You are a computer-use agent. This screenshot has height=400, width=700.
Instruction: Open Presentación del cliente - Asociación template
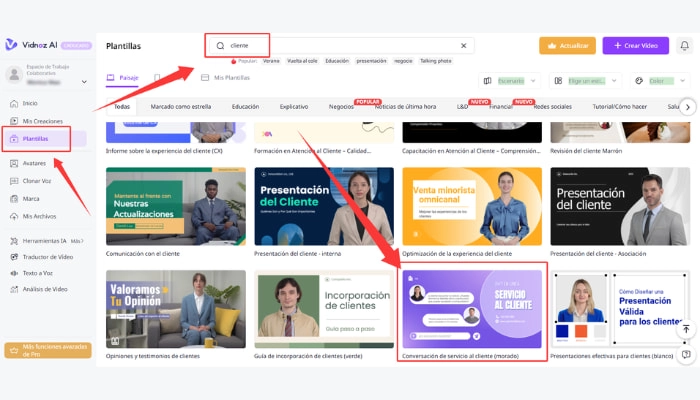620,206
